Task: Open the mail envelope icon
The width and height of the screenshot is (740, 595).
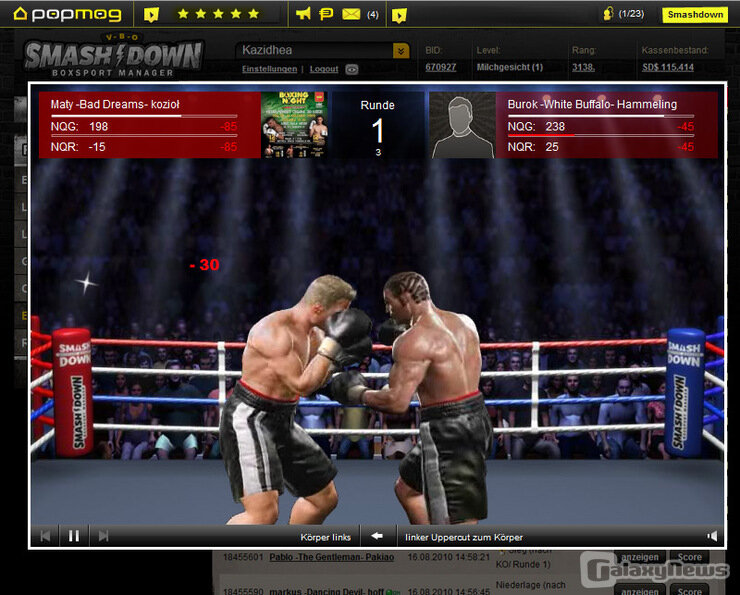Action: 351,14
